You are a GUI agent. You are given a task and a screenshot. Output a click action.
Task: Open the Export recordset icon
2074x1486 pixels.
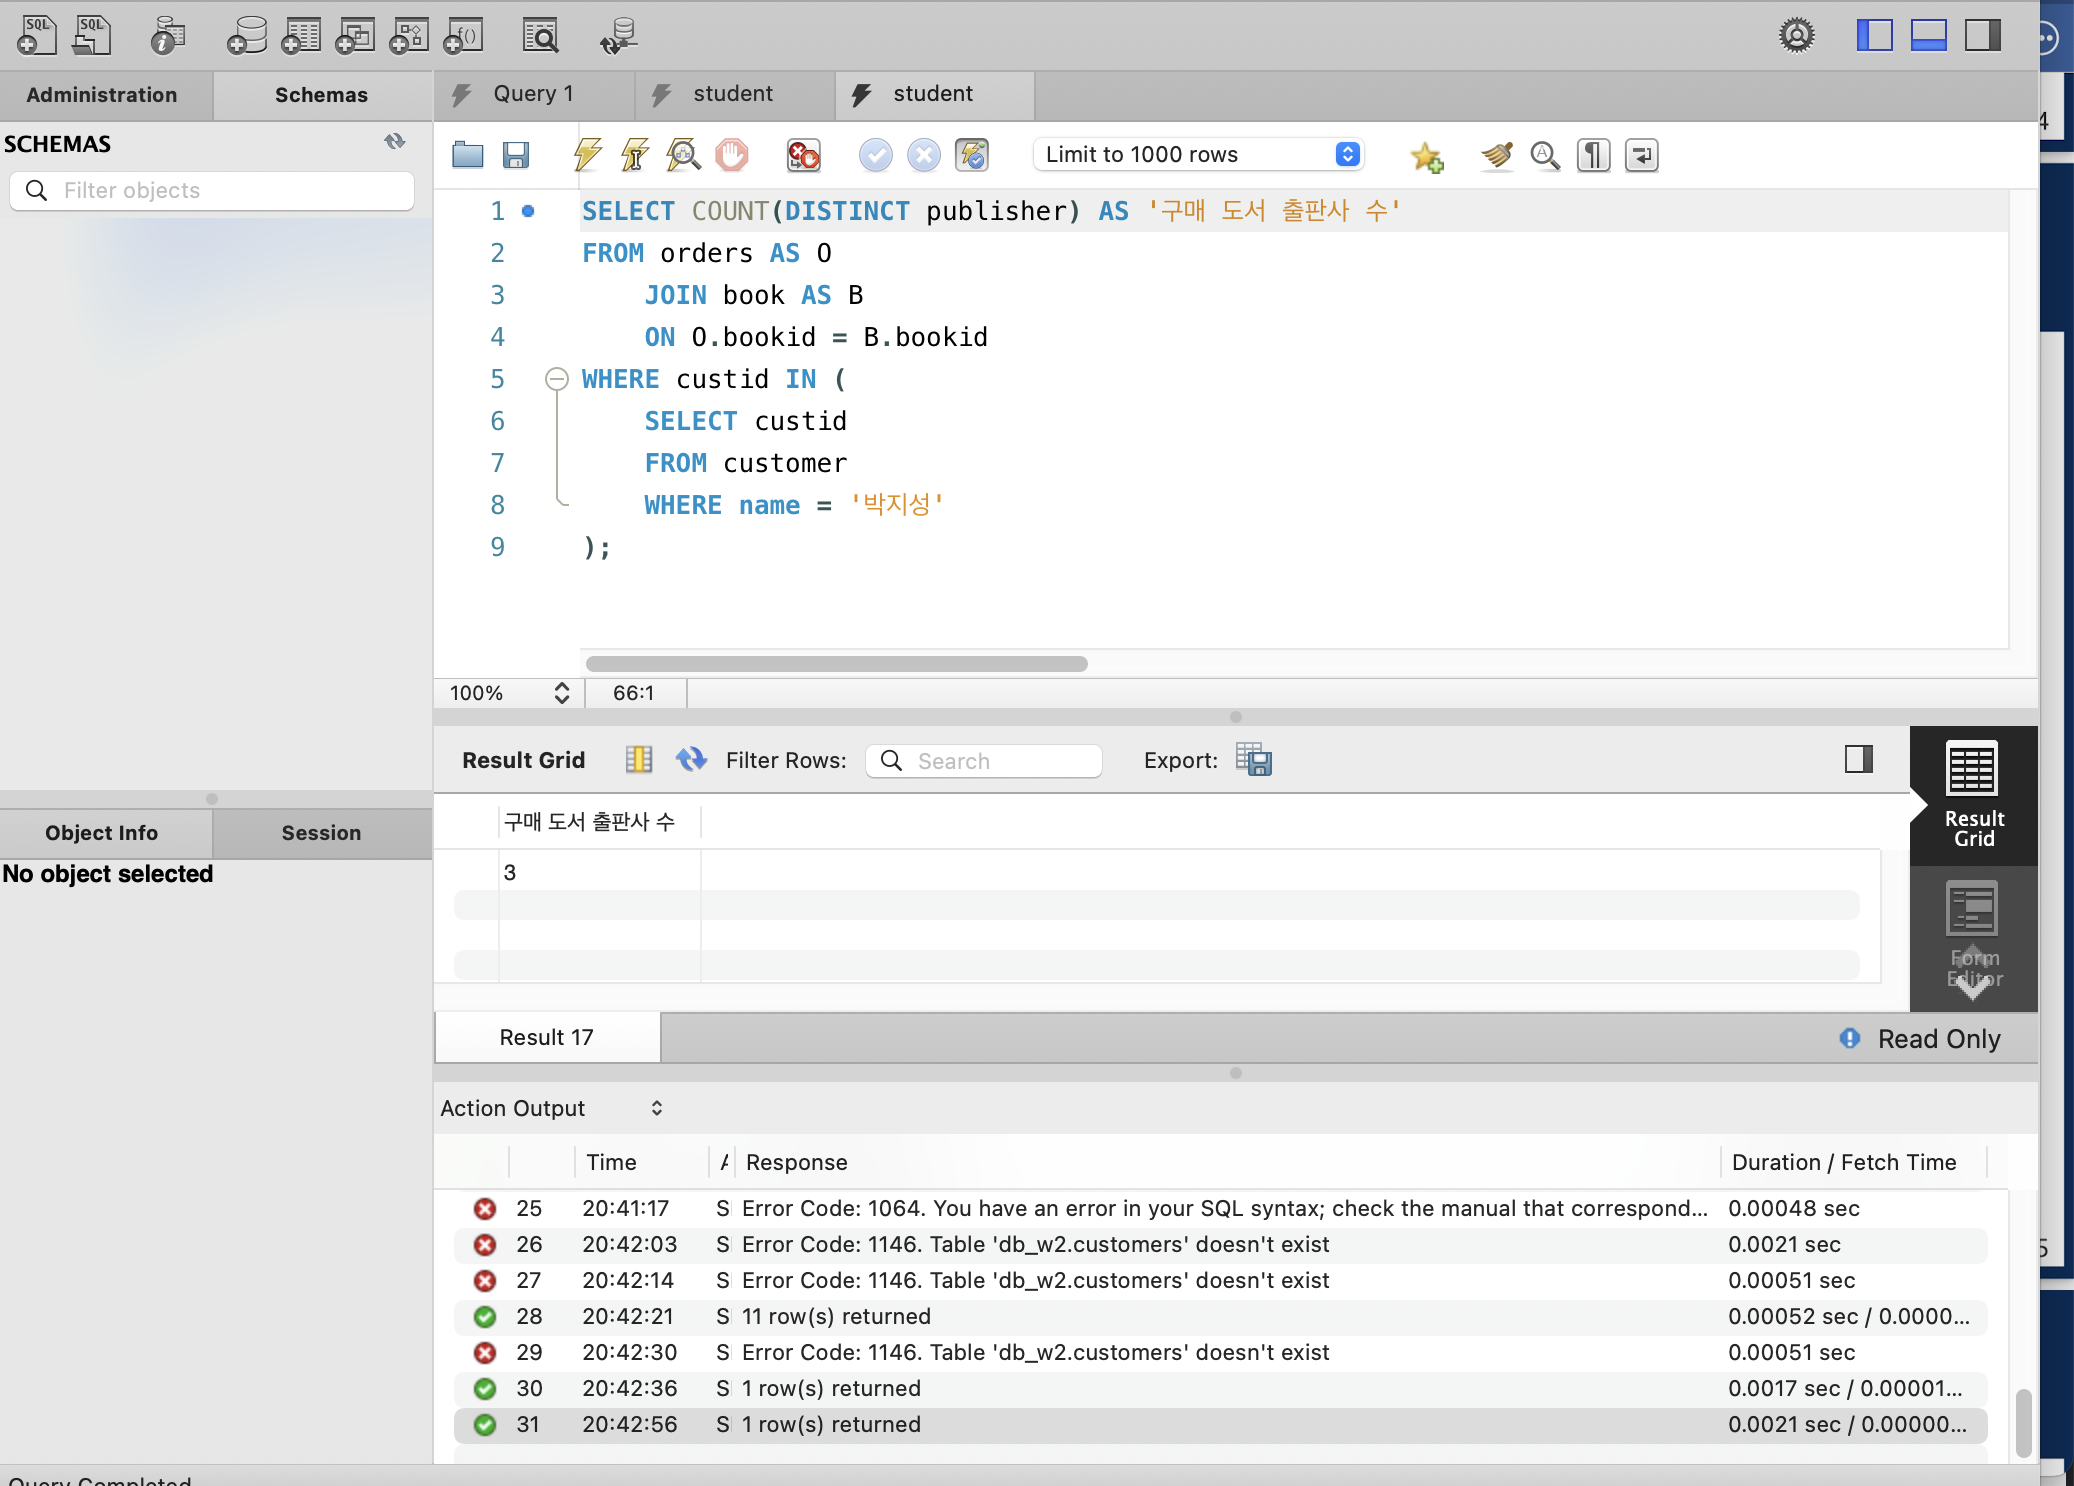1253,760
